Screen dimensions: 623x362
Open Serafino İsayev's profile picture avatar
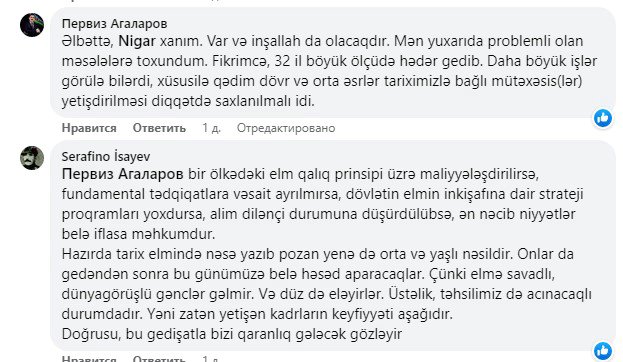(x=32, y=158)
